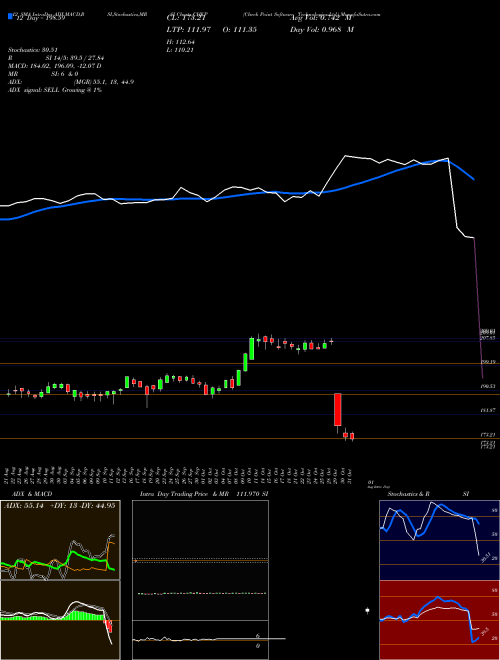This screenshot has width=500, height=660.
Task: Click the Check Point Software title text
Action: coord(311,14)
